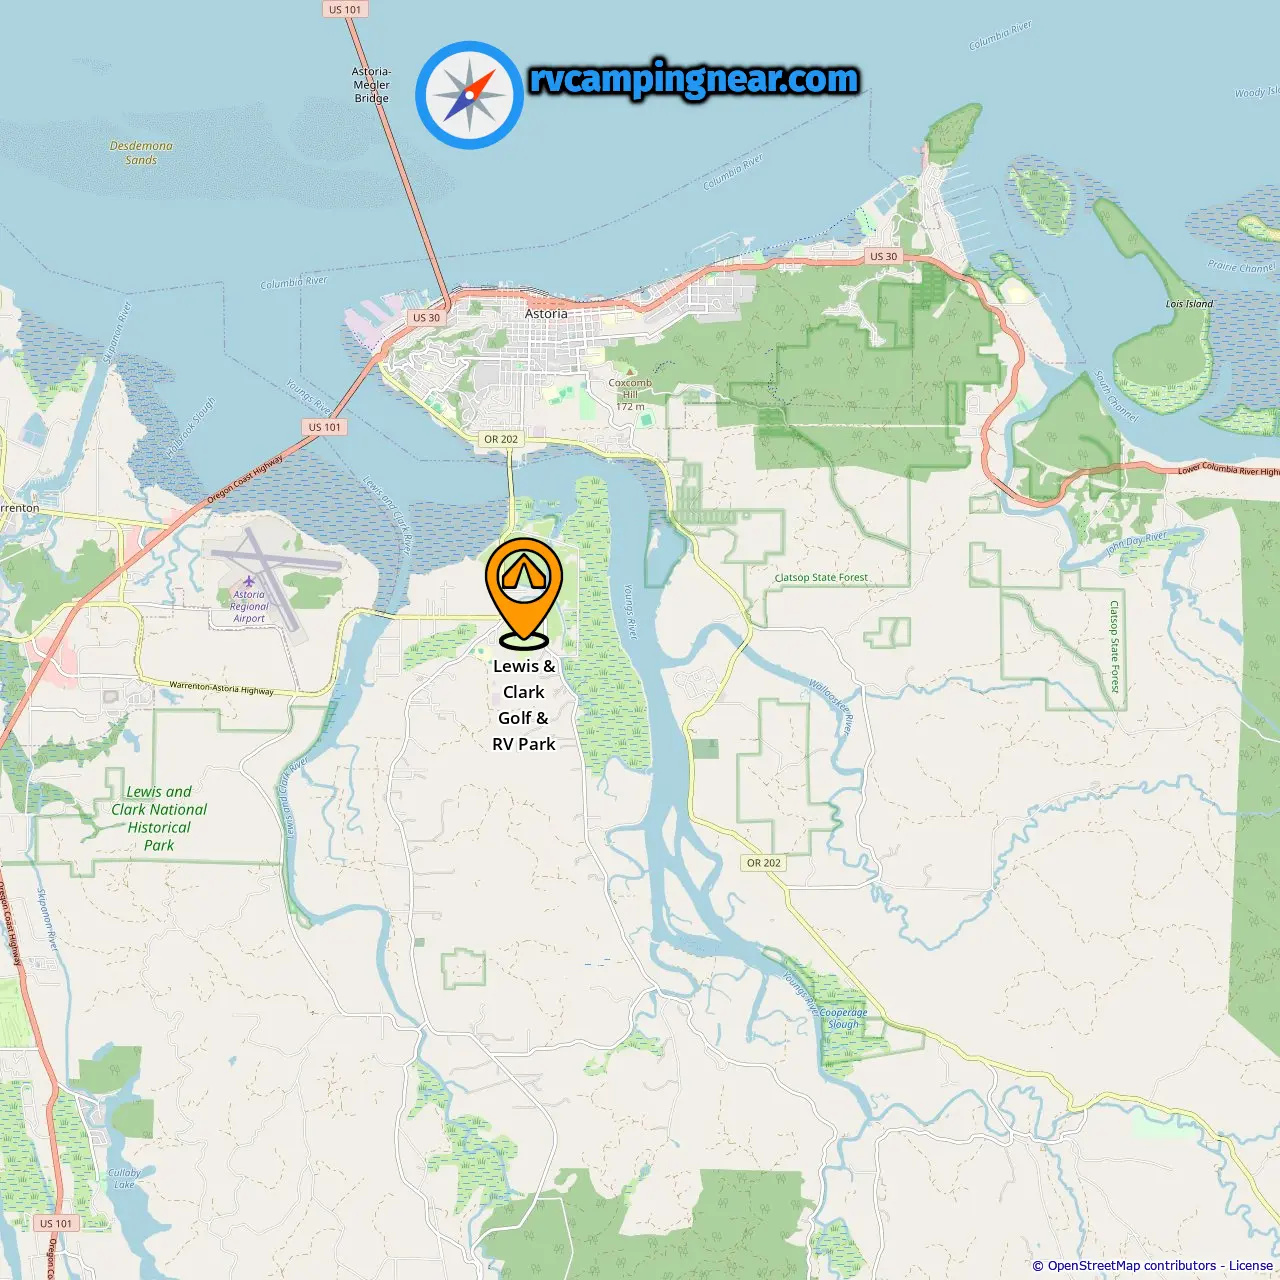Click the Astoria-Megler Bridge label
This screenshot has height=1280, width=1280.
click(x=371, y=85)
